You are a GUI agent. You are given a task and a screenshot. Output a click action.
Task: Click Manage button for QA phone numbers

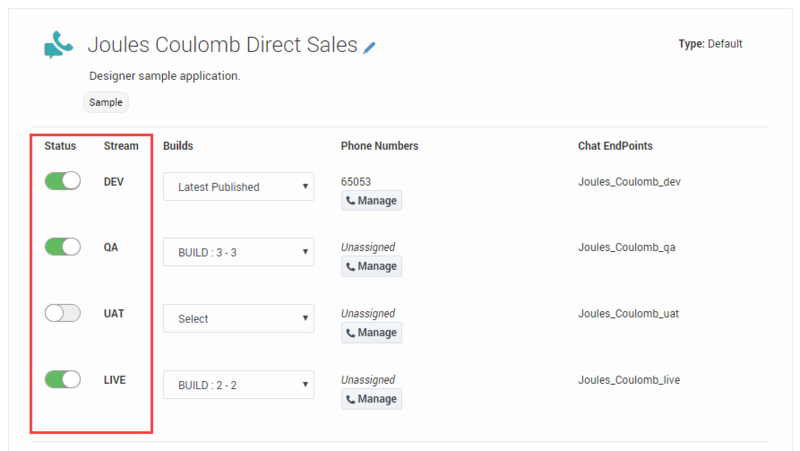(371, 267)
